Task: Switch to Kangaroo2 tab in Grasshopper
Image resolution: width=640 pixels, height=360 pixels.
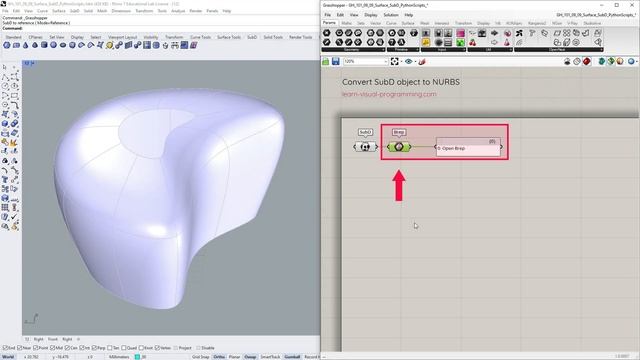Action: (537, 23)
